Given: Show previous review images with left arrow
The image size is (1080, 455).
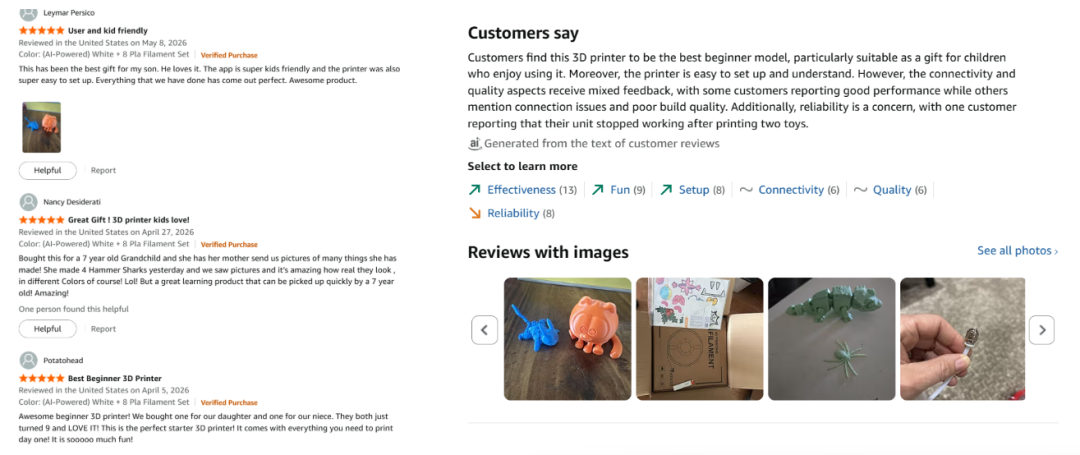Looking at the screenshot, I should pyautogui.click(x=484, y=330).
